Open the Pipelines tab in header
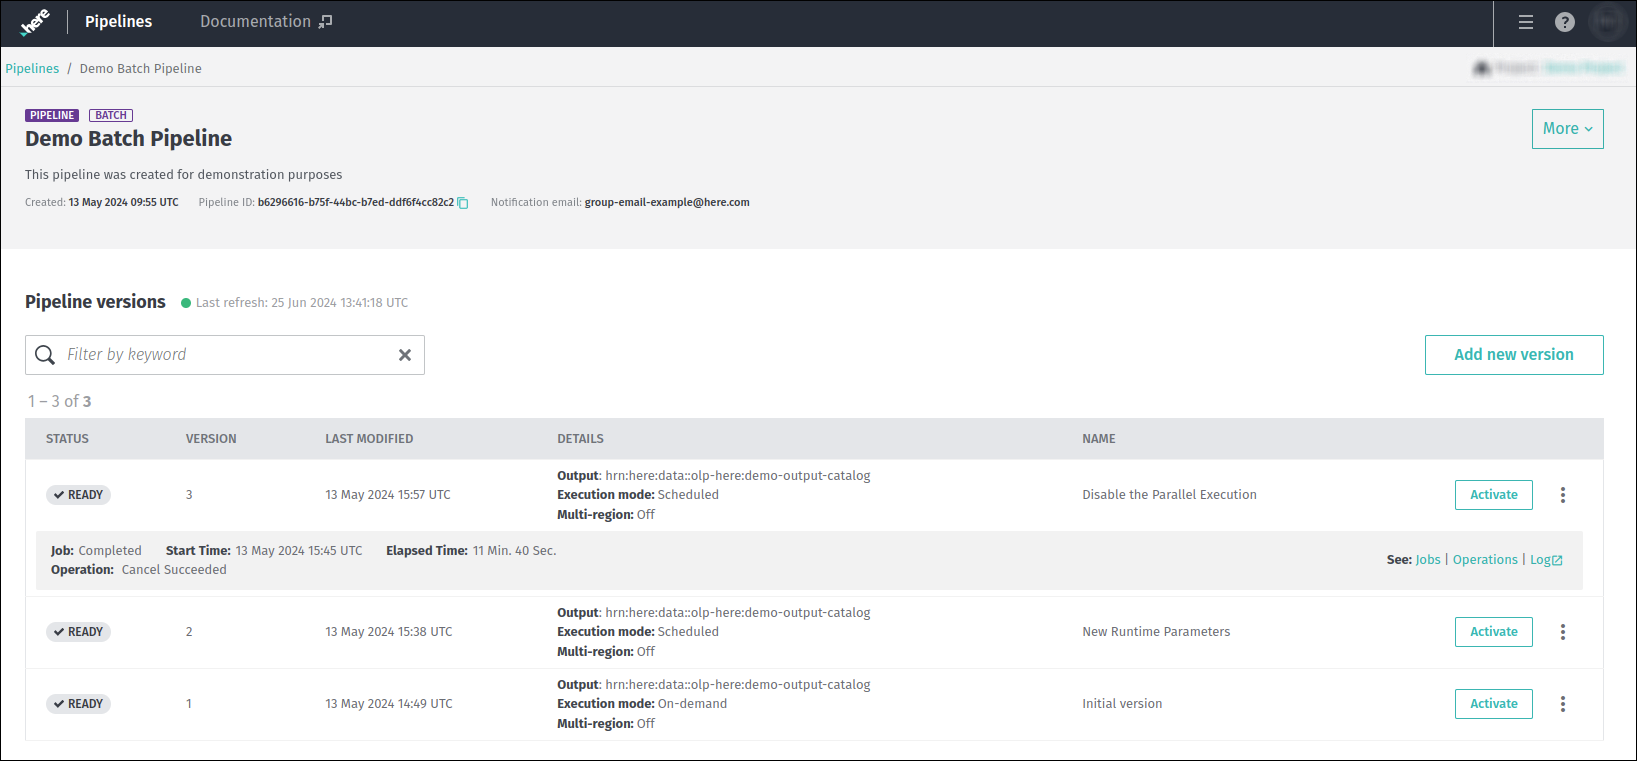This screenshot has width=1637, height=761. [x=118, y=22]
